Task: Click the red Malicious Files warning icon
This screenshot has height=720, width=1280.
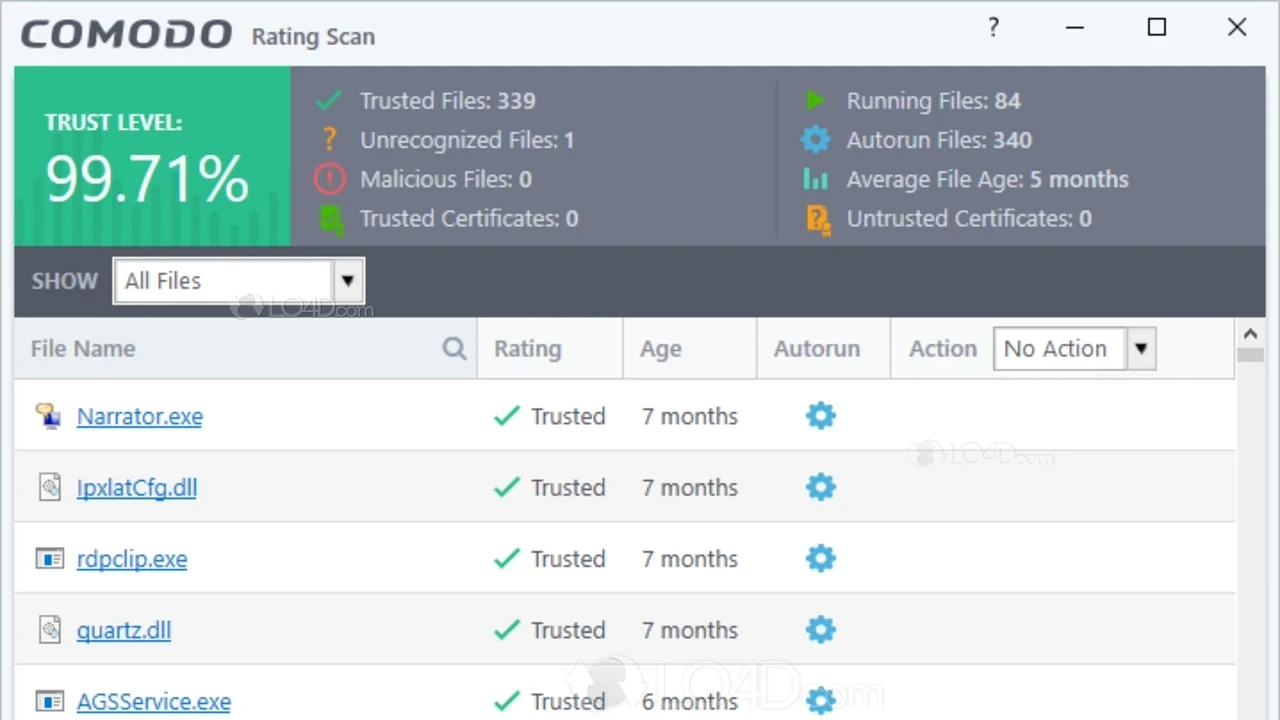Action: point(329,179)
